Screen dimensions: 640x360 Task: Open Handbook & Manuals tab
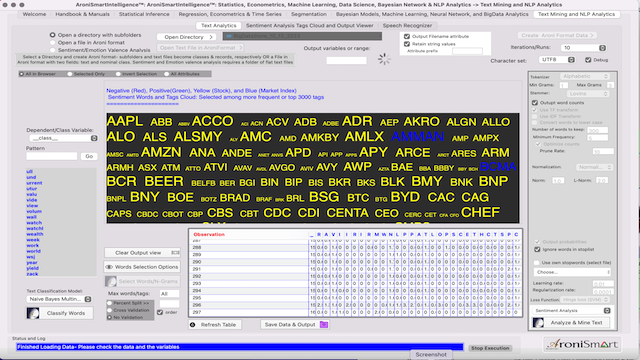tap(82, 14)
